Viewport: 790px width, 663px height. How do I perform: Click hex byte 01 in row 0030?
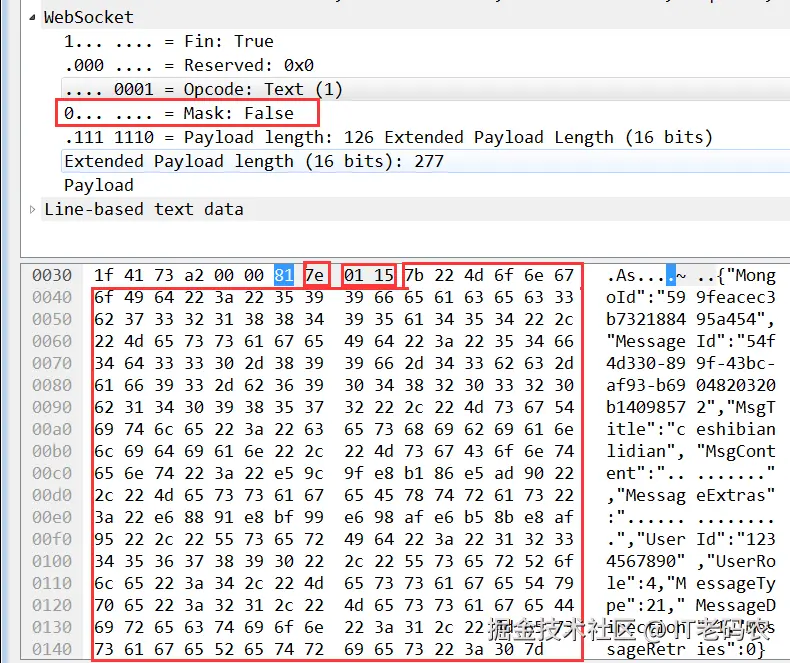click(354, 275)
